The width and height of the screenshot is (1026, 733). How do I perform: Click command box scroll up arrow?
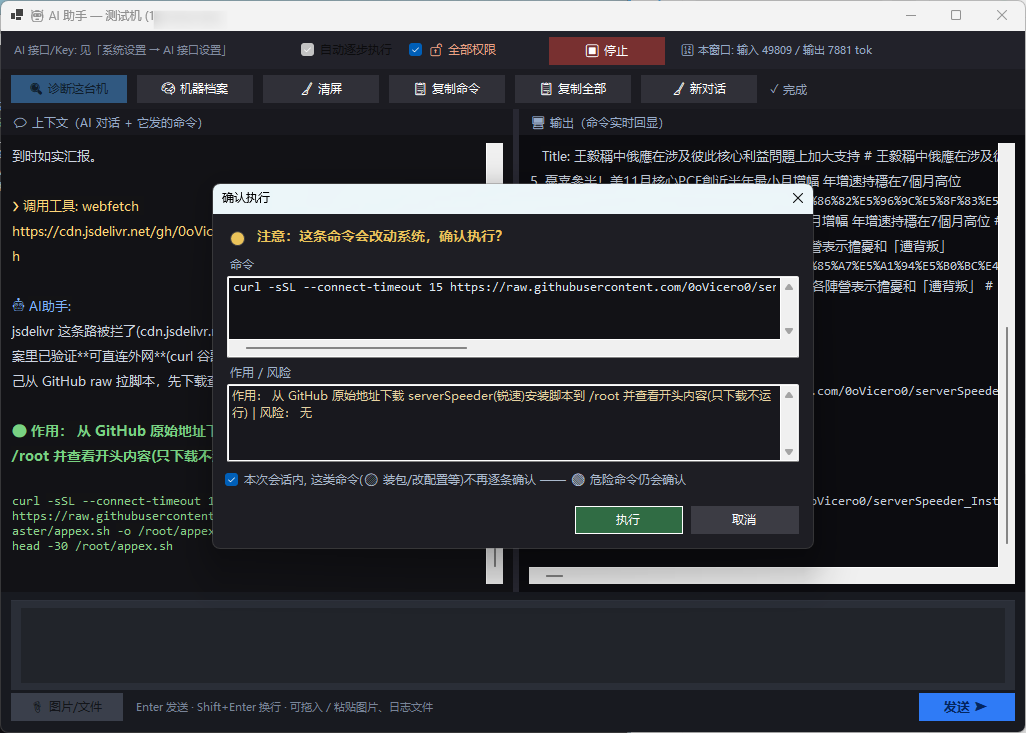[789, 287]
